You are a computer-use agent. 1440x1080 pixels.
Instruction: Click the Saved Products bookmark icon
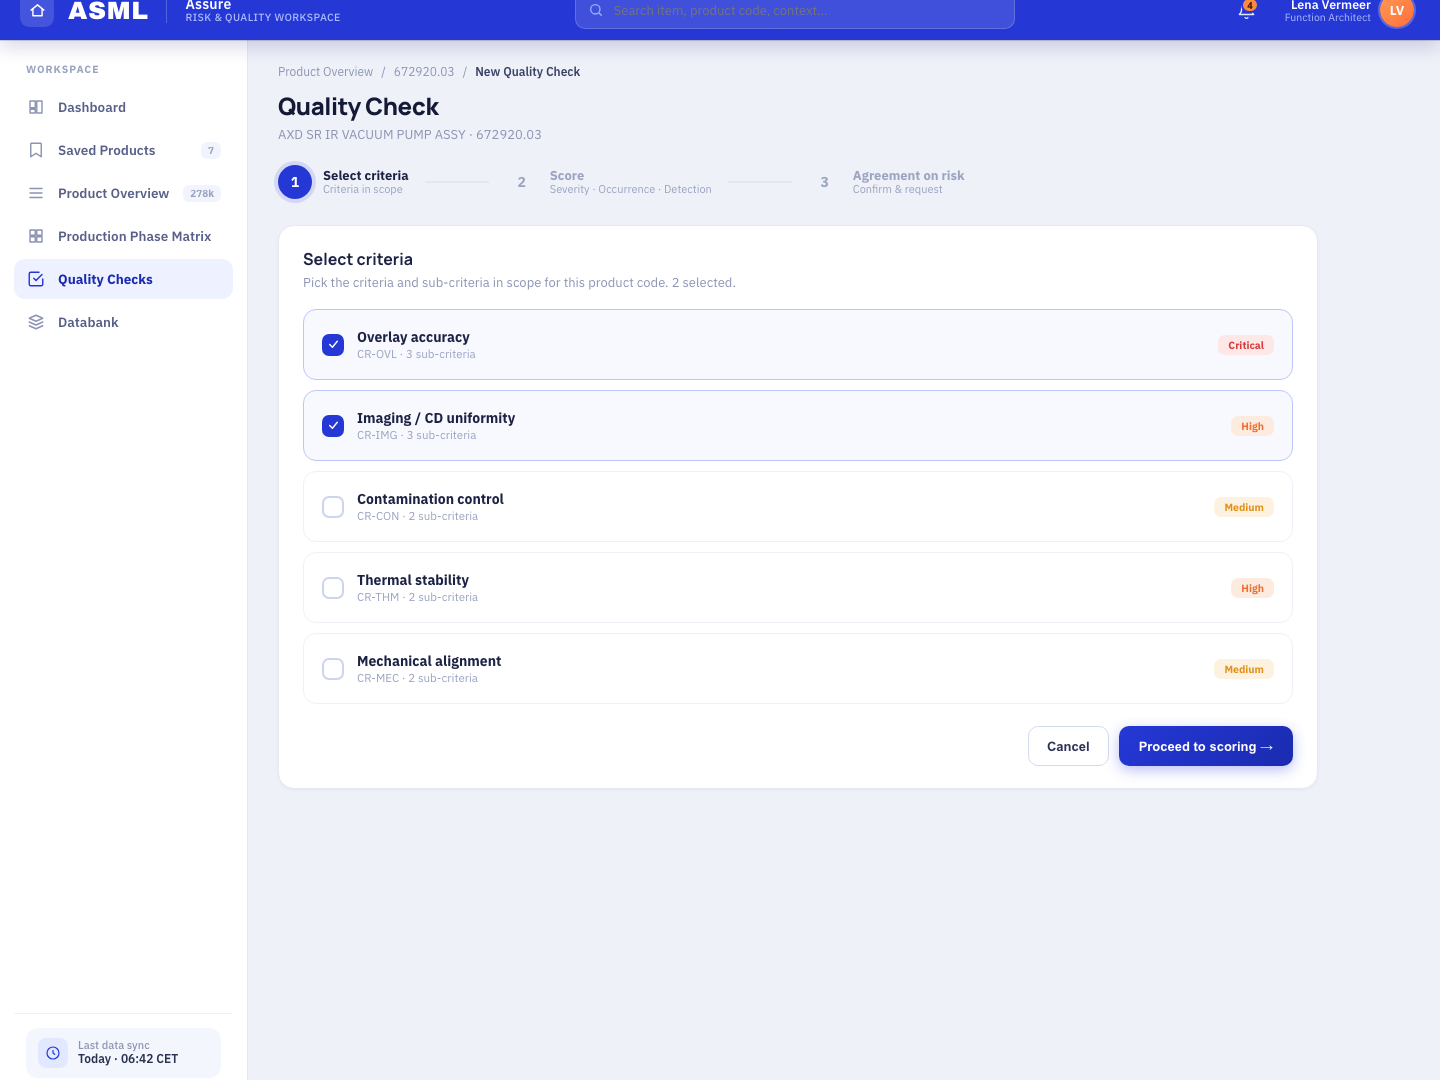pos(36,150)
